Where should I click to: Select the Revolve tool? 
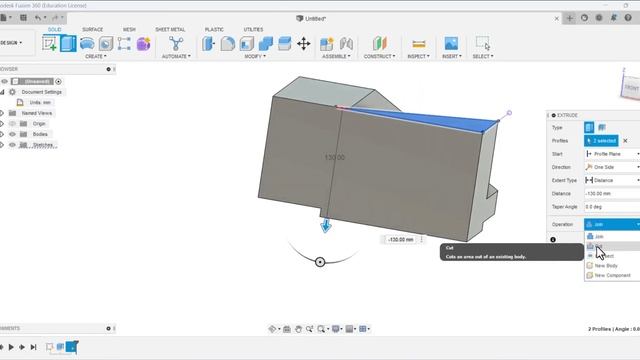(87, 43)
